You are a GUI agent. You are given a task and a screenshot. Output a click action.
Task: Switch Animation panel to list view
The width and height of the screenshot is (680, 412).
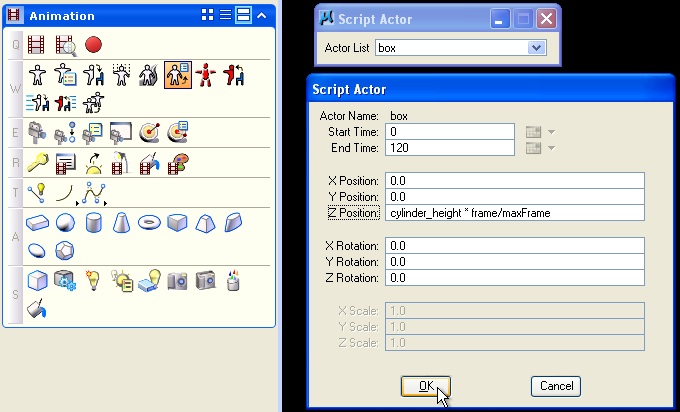pyautogui.click(x=225, y=15)
